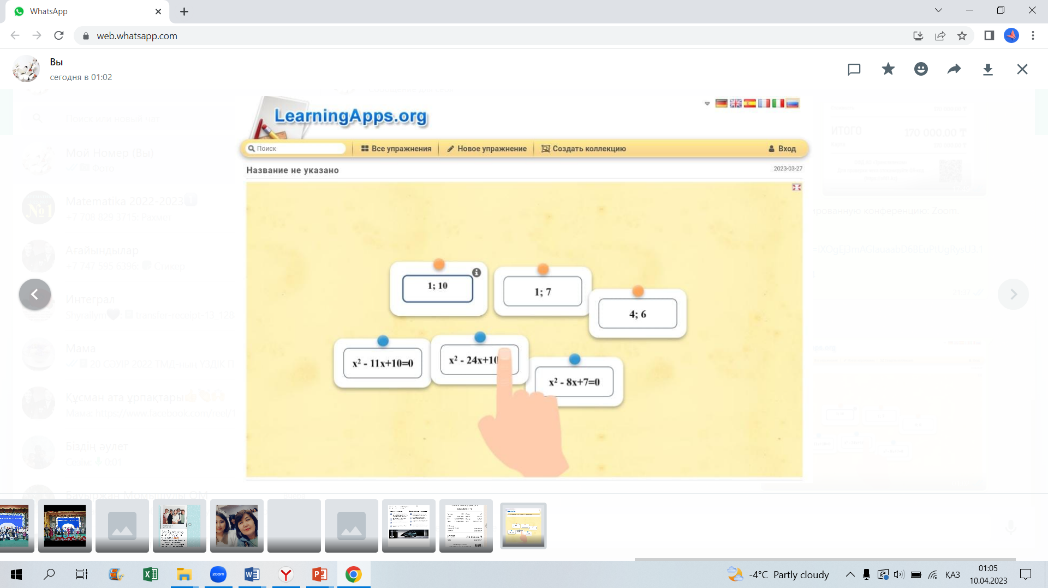
Task: Select the LearningApps screenshot thumbnail
Action: click(x=523, y=526)
